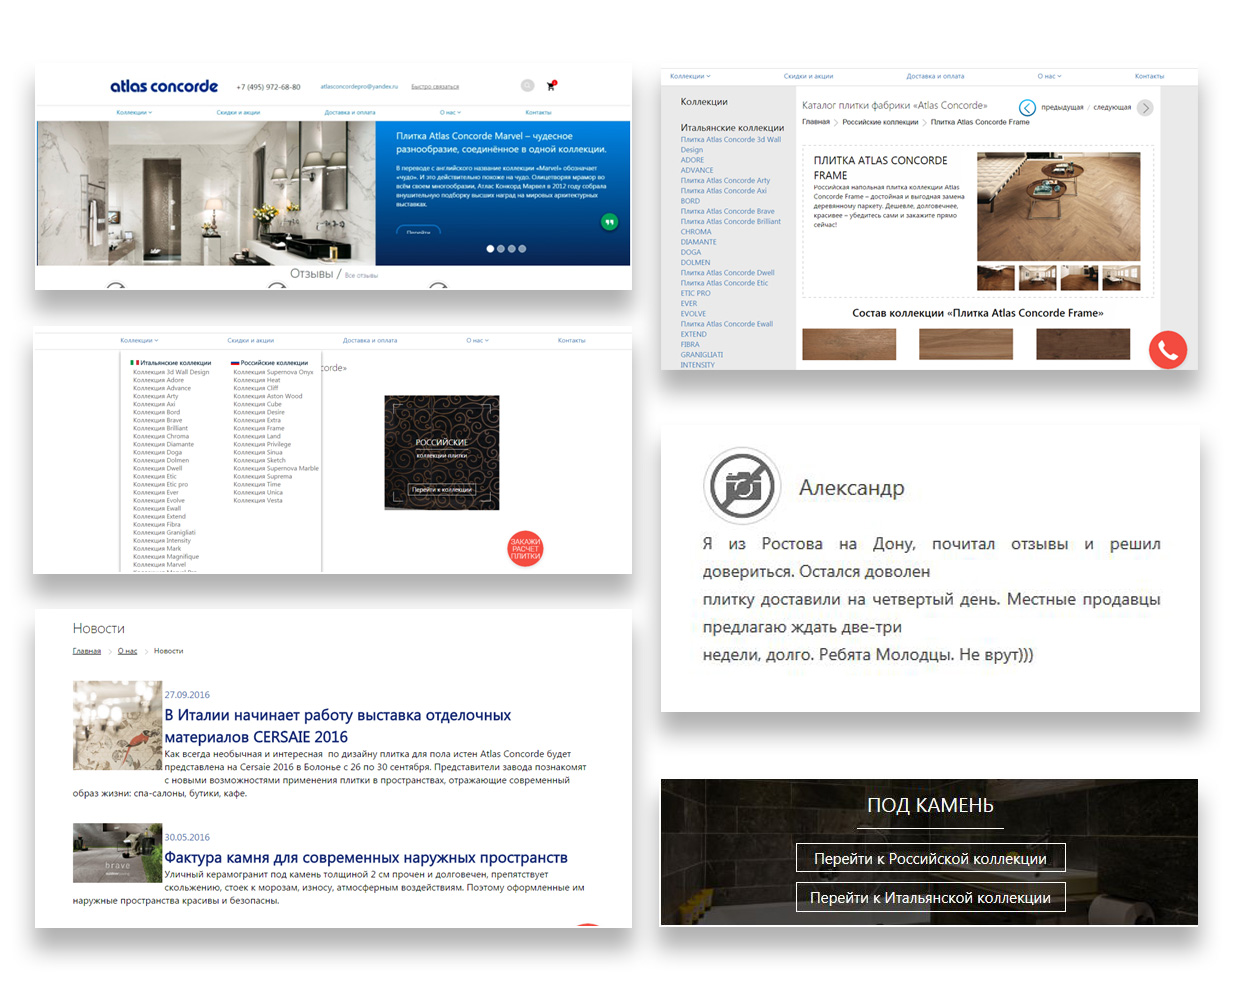Select the darkest brown tile swatch
The image size is (1249, 990).
tap(1083, 344)
